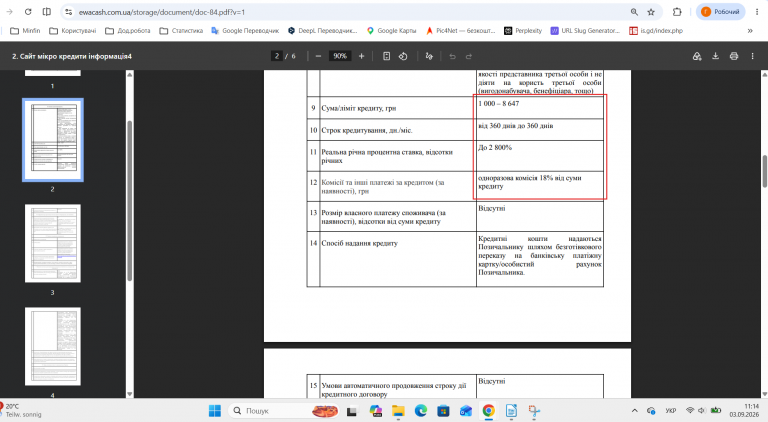Click the PDF redo arrow
This screenshot has width=768, height=422.
pos(469,56)
